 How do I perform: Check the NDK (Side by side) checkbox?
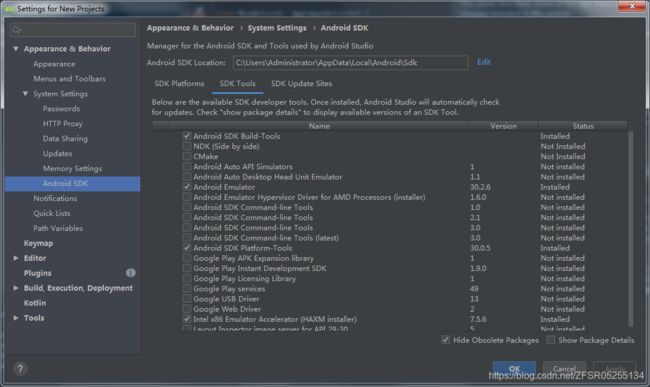point(187,146)
